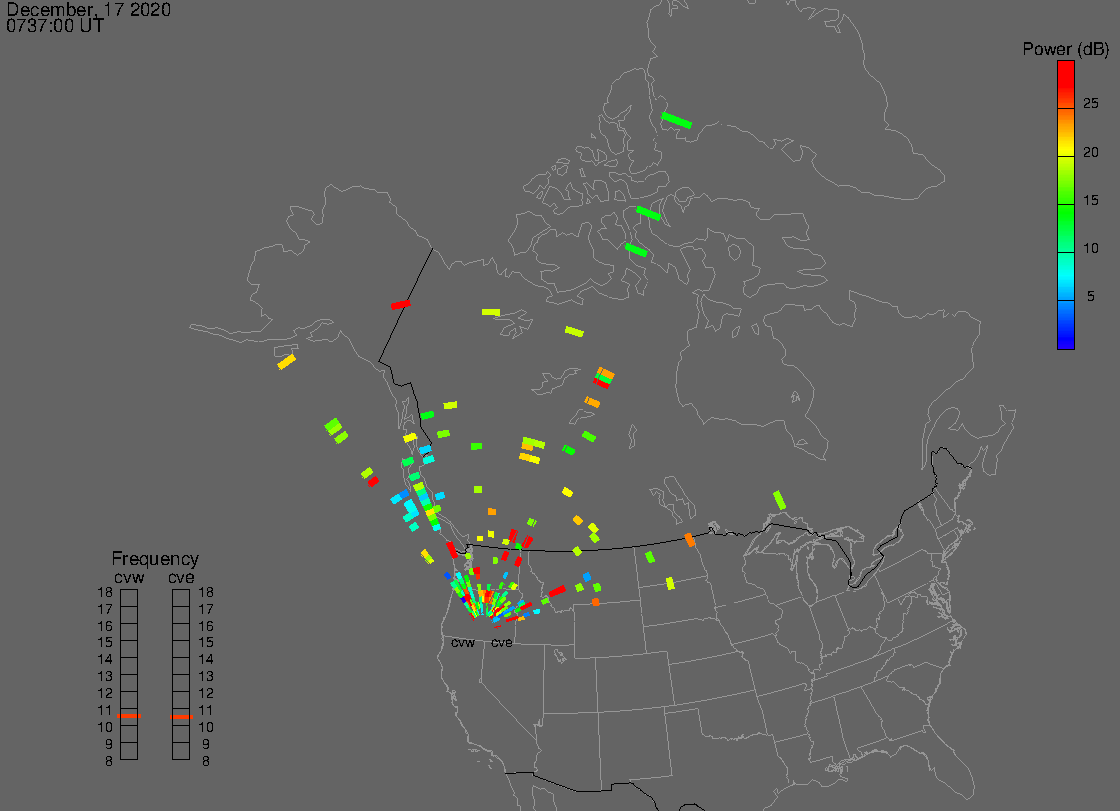Viewport: 1120px width, 811px height.
Task: Click the cvw column header under Frequency
Action: pos(129,577)
